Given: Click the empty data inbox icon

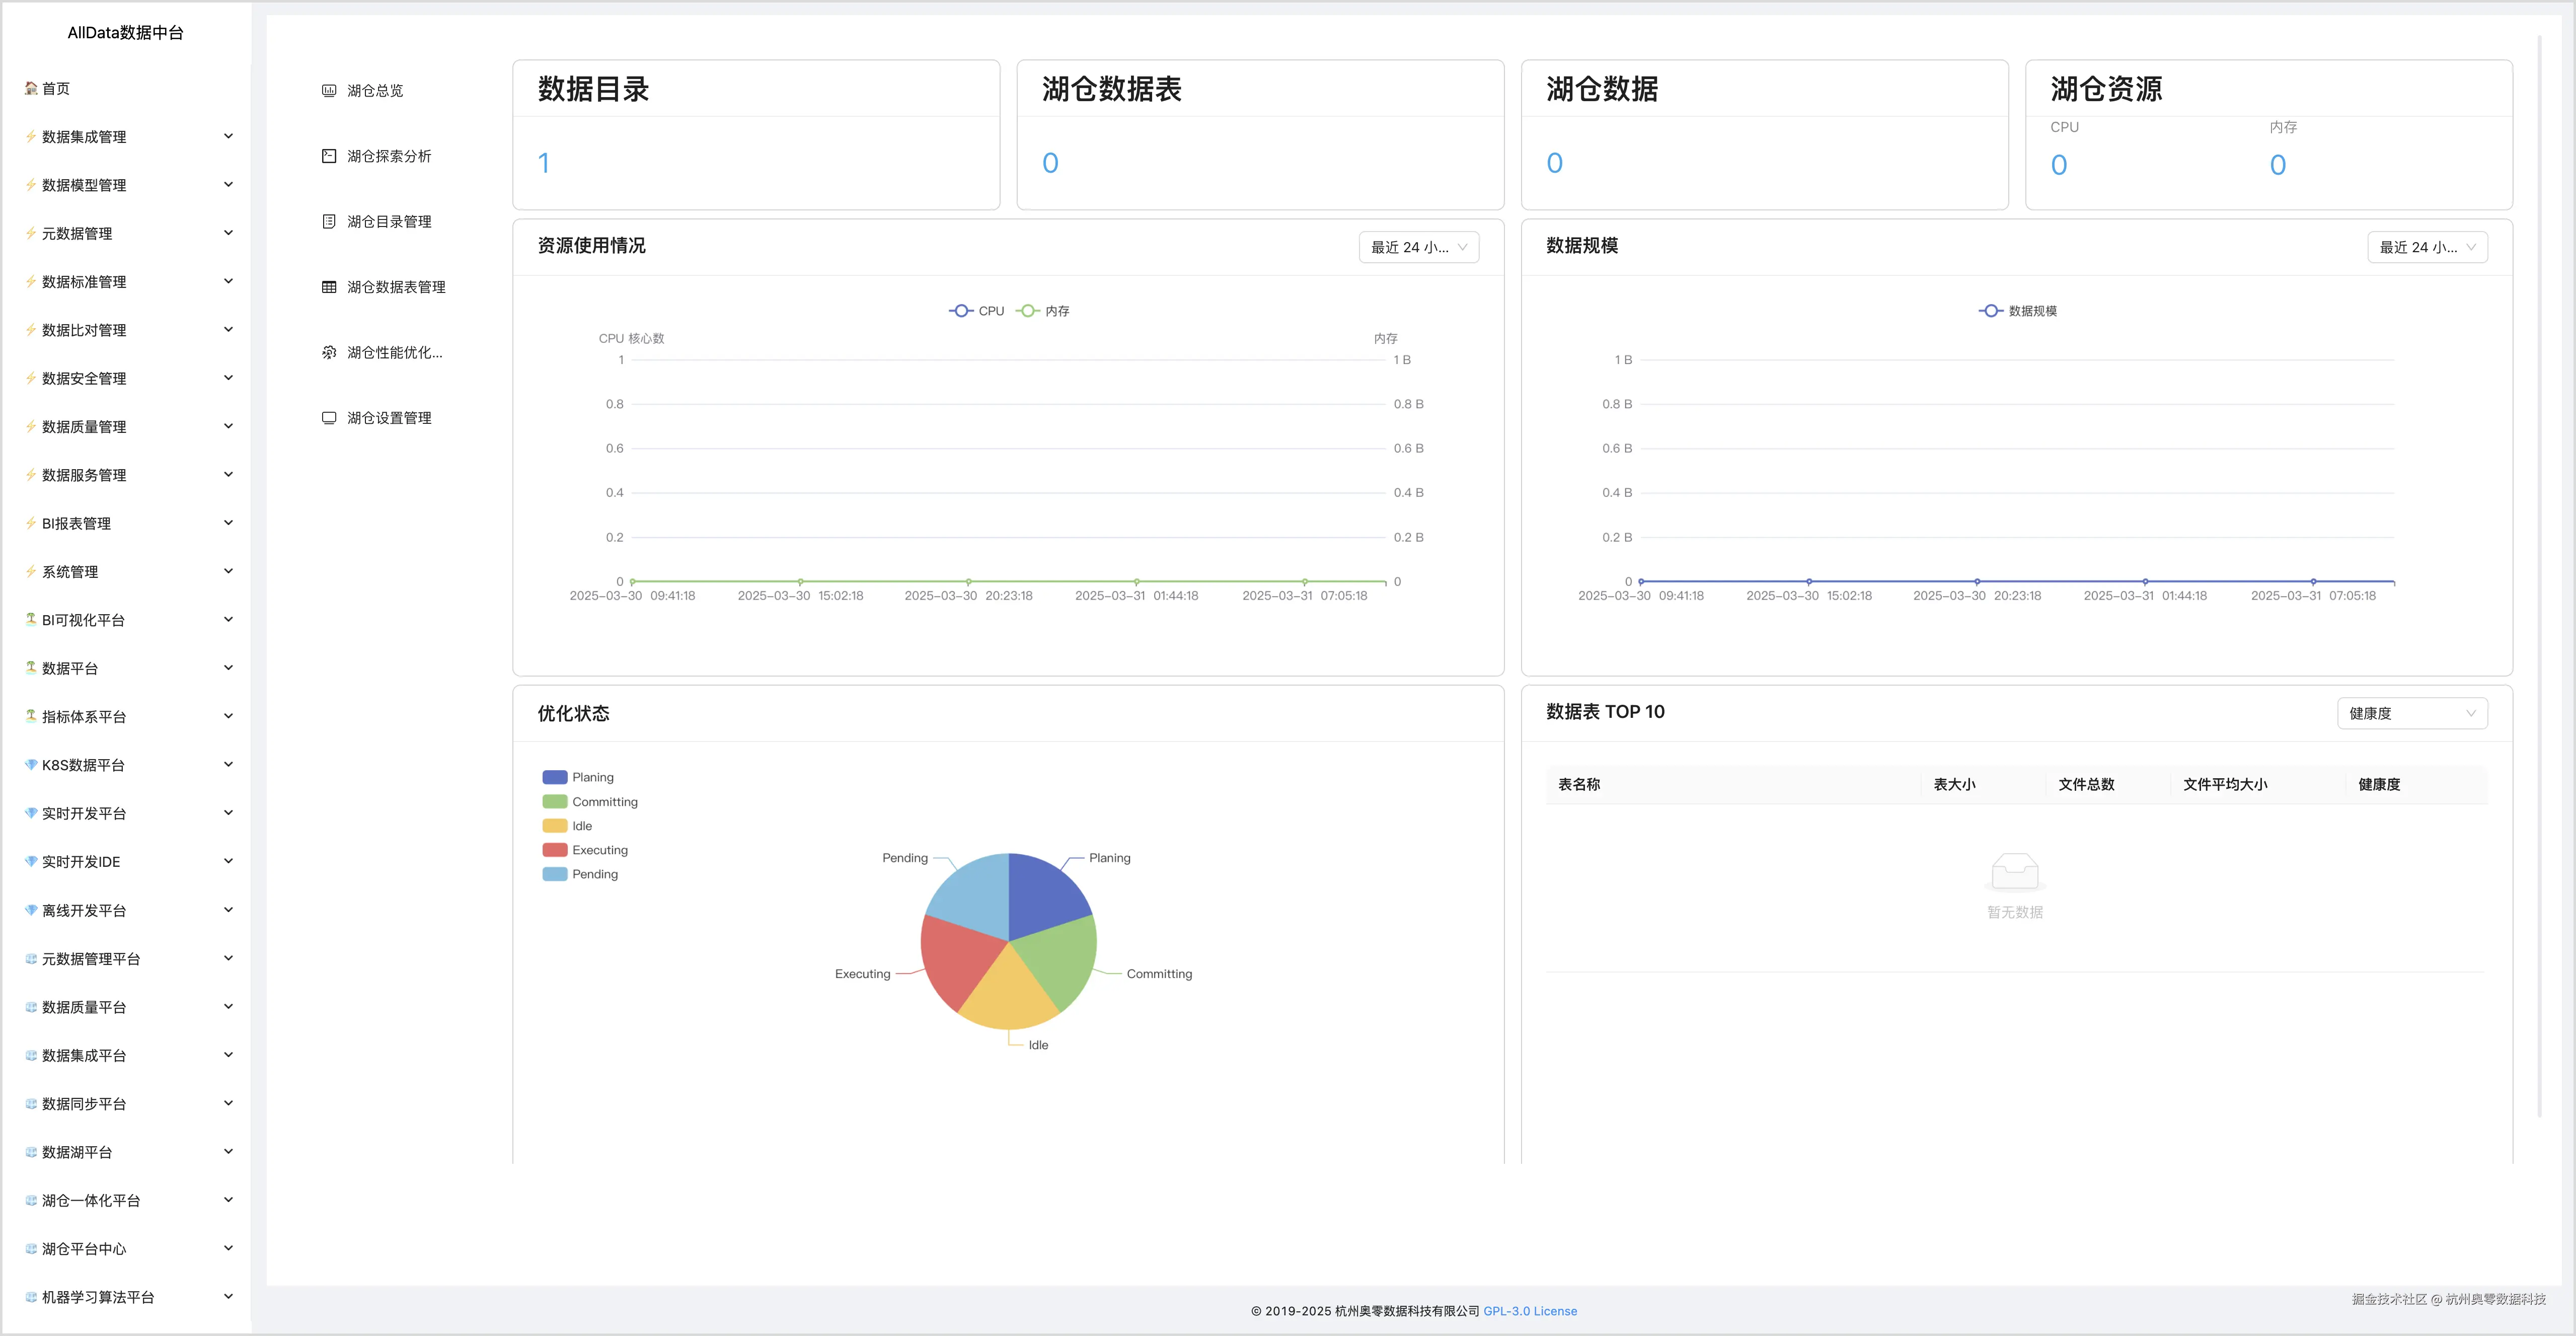Looking at the screenshot, I should (2014, 872).
